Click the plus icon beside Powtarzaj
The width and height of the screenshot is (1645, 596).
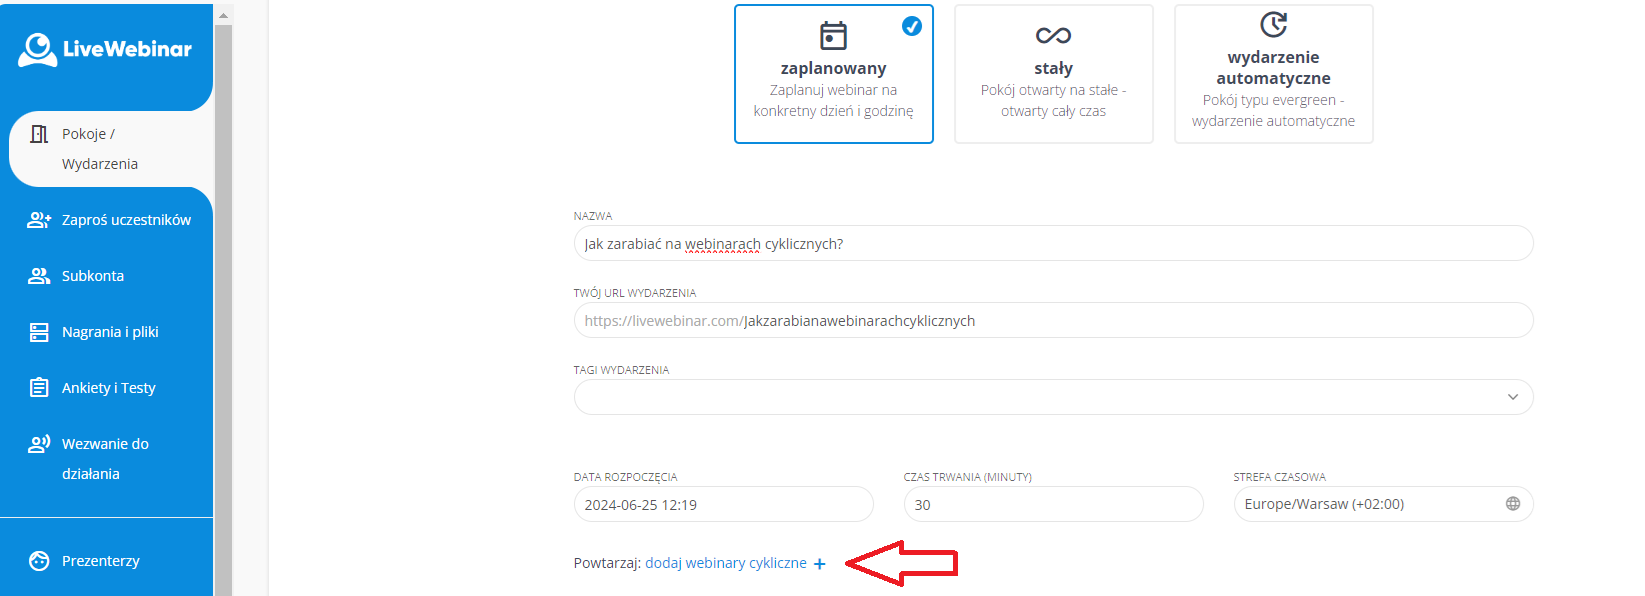pos(820,564)
